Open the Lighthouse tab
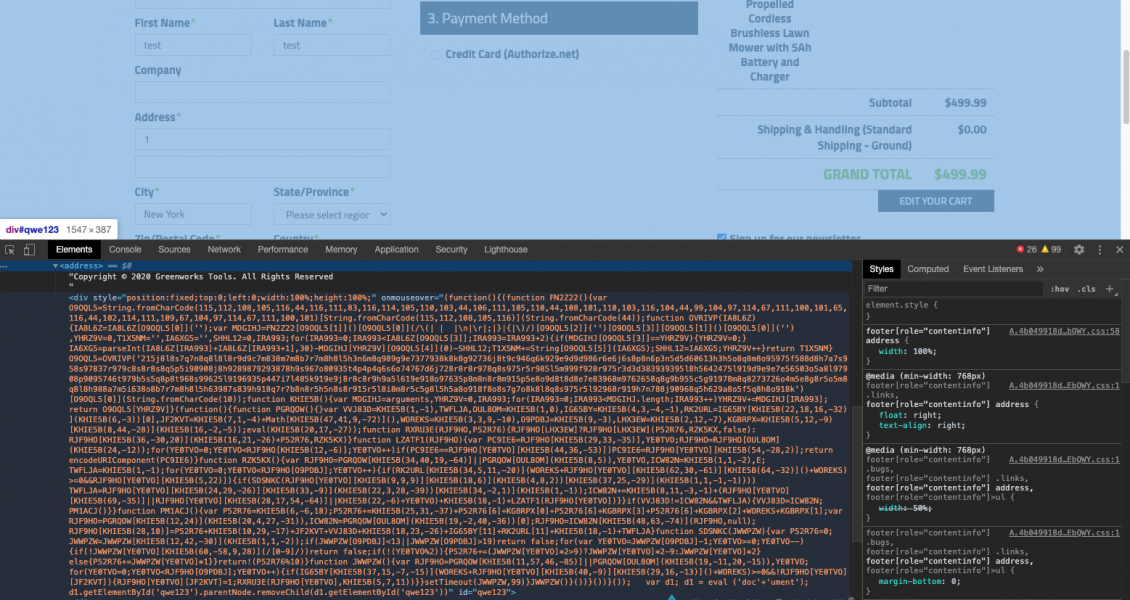Image resolution: width=1130 pixels, height=600 pixels. coord(505,249)
